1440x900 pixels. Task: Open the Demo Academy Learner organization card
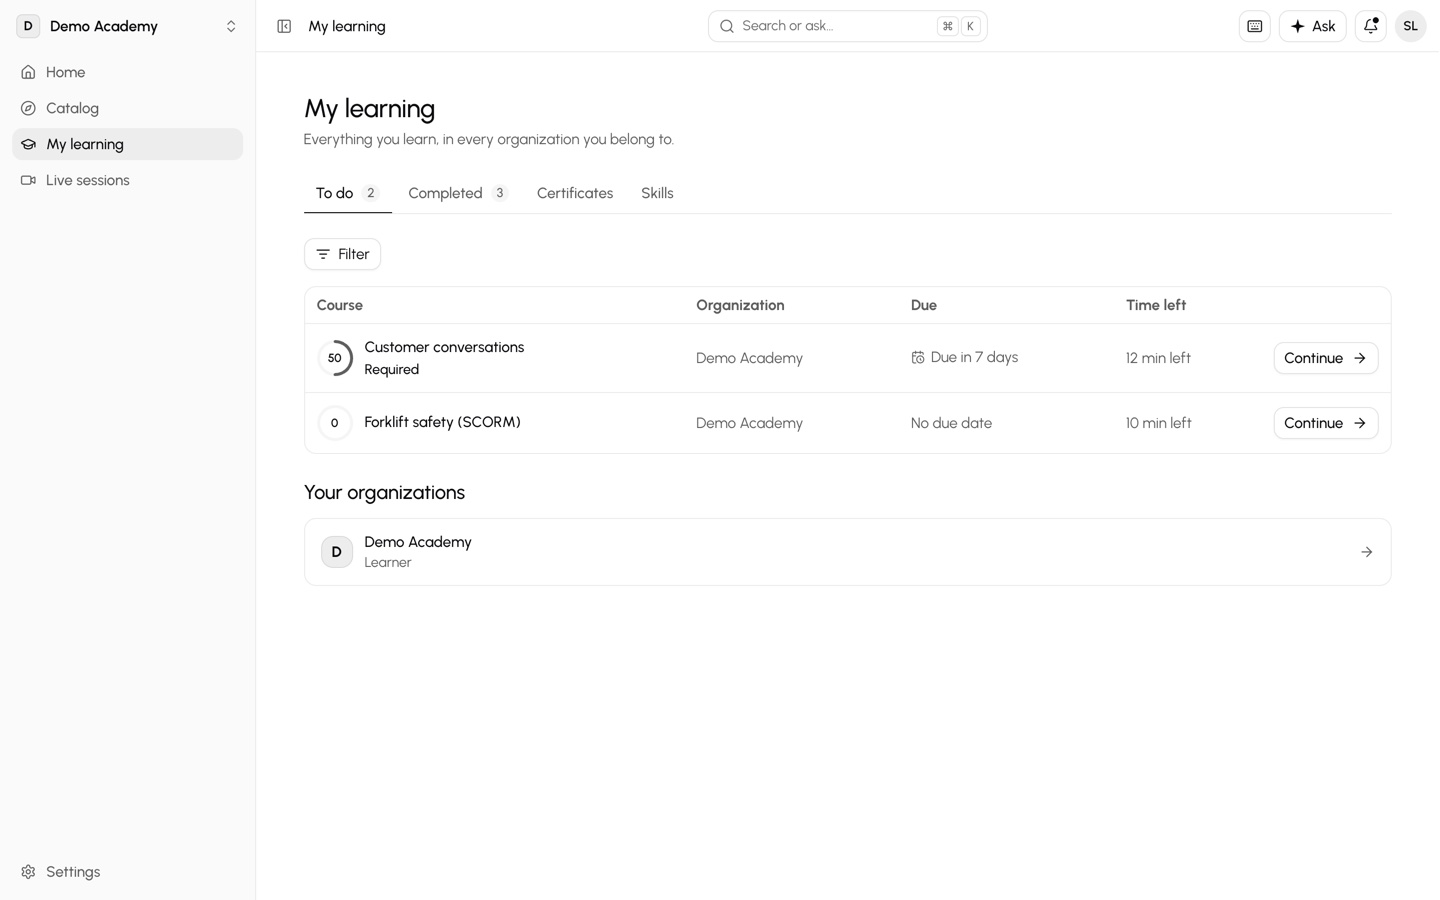coord(847,552)
